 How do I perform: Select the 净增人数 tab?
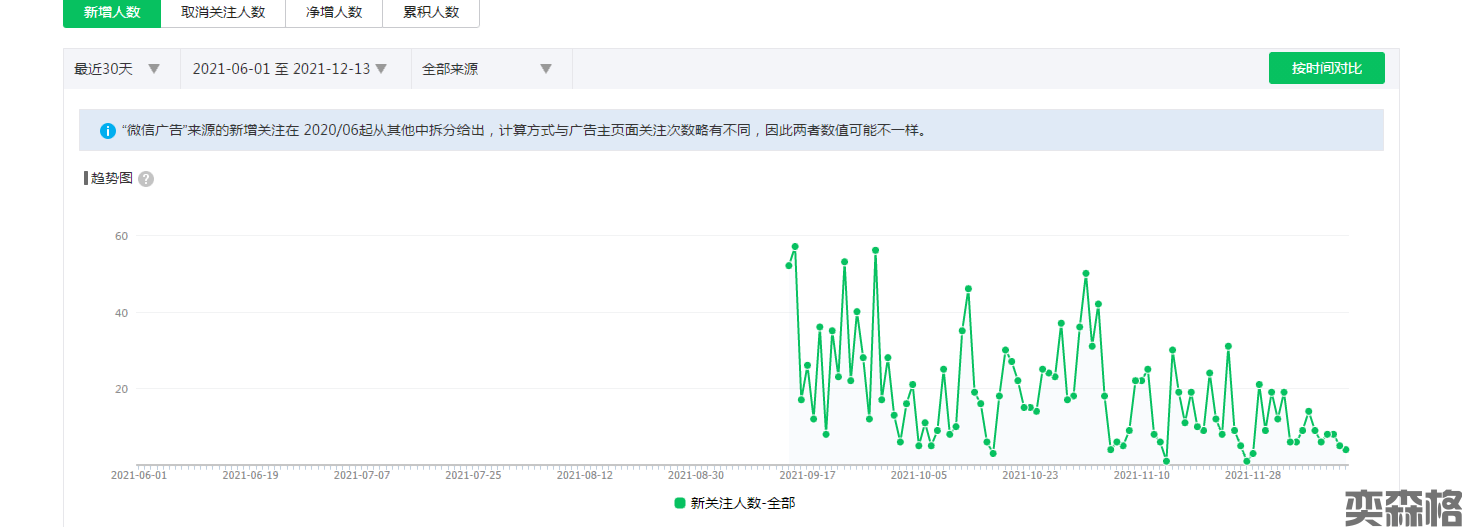coord(334,12)
